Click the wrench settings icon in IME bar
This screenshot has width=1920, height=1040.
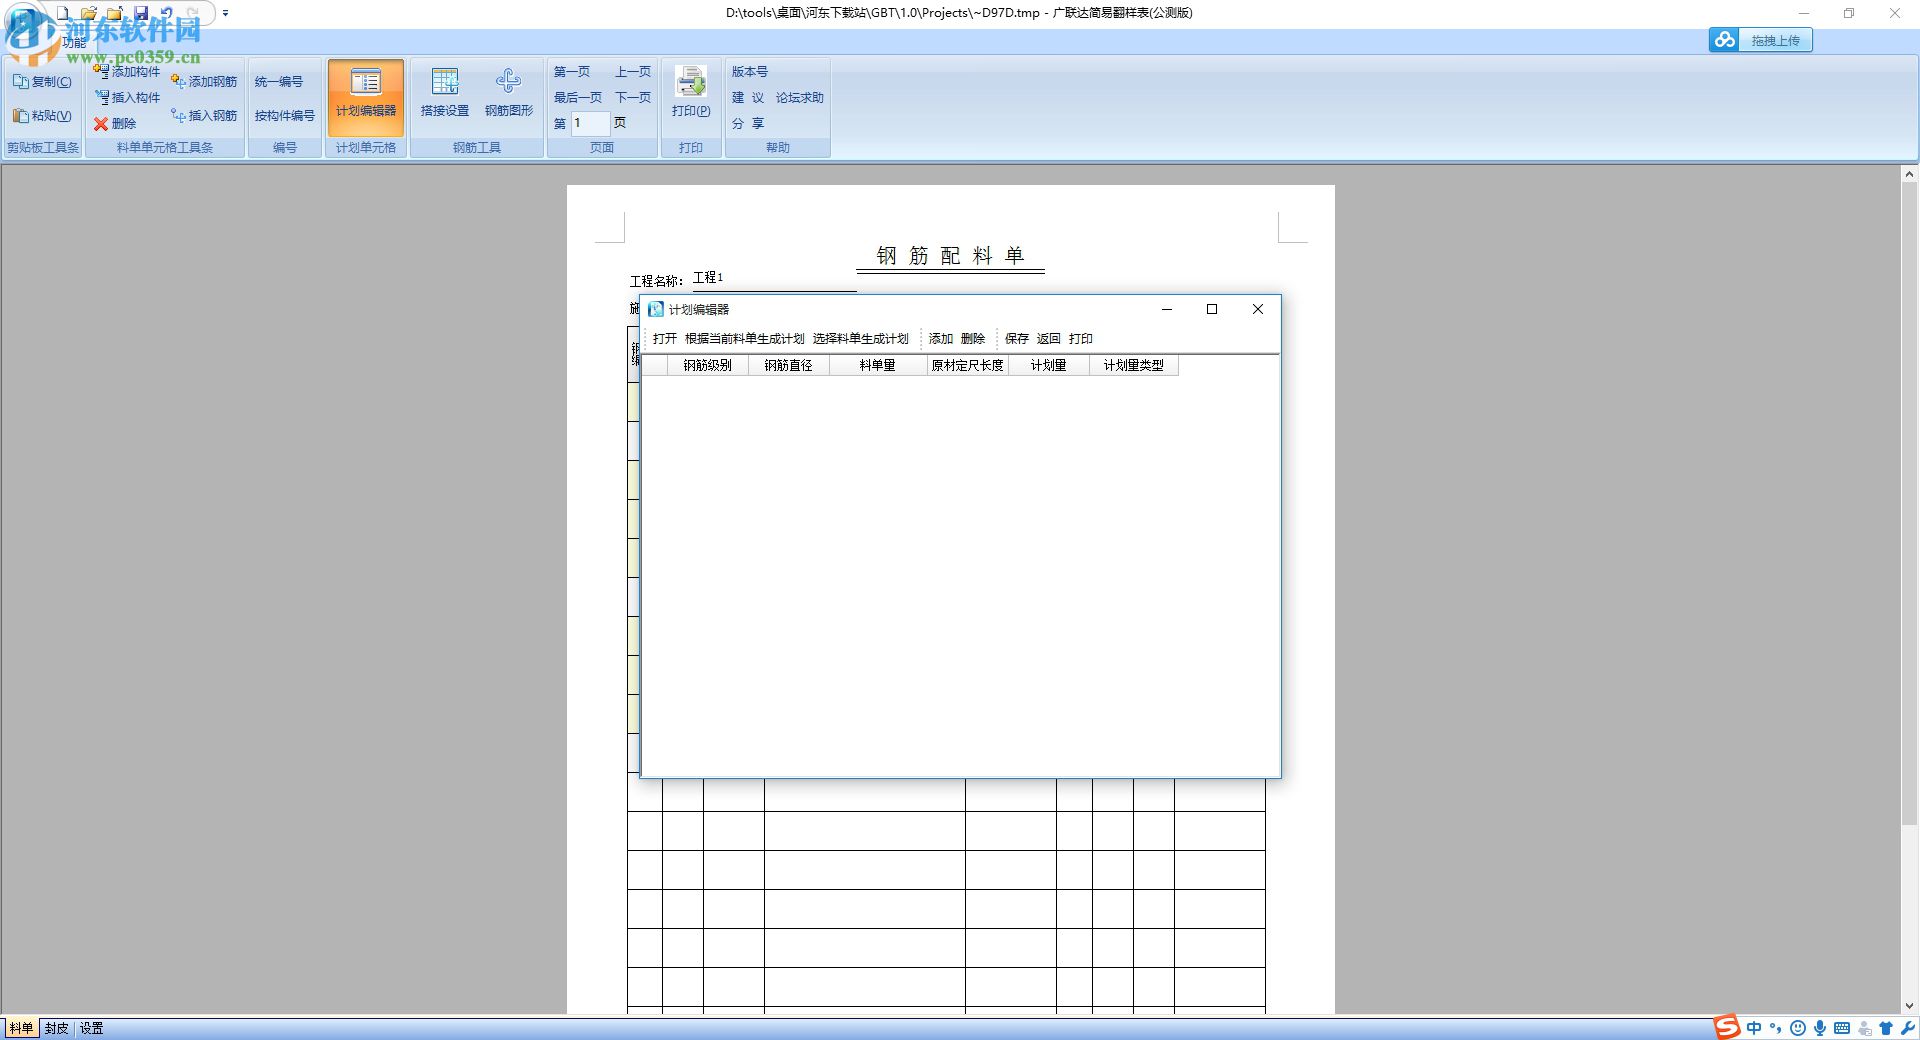[x=1907, y=1028]
